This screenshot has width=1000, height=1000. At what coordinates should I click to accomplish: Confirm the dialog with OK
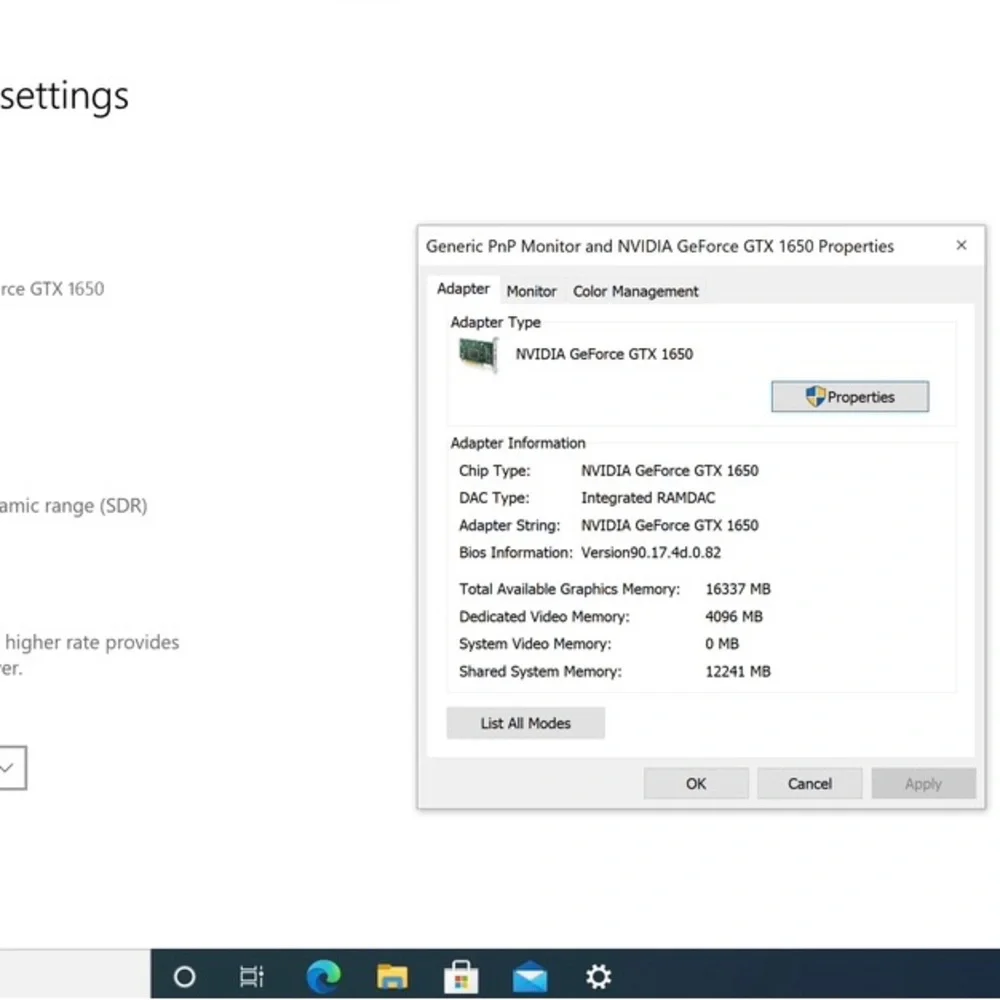696,784
